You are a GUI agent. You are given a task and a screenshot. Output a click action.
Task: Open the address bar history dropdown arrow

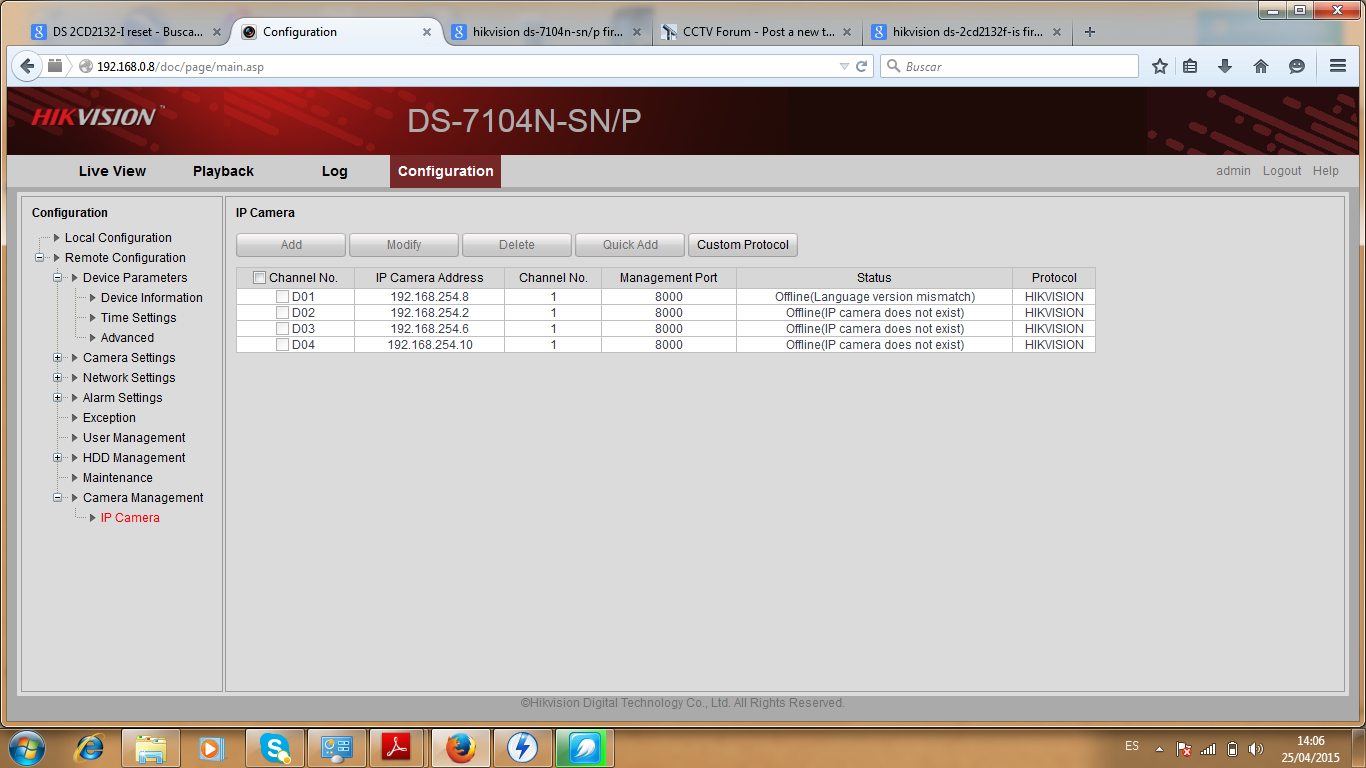[x=844, y=66]
